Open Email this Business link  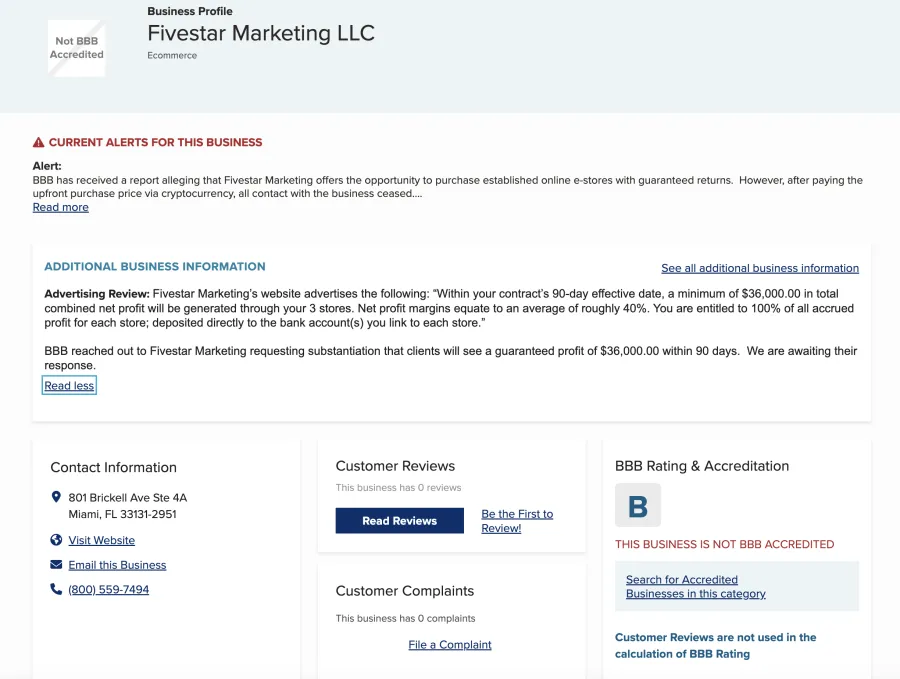[x=117, y=565]
